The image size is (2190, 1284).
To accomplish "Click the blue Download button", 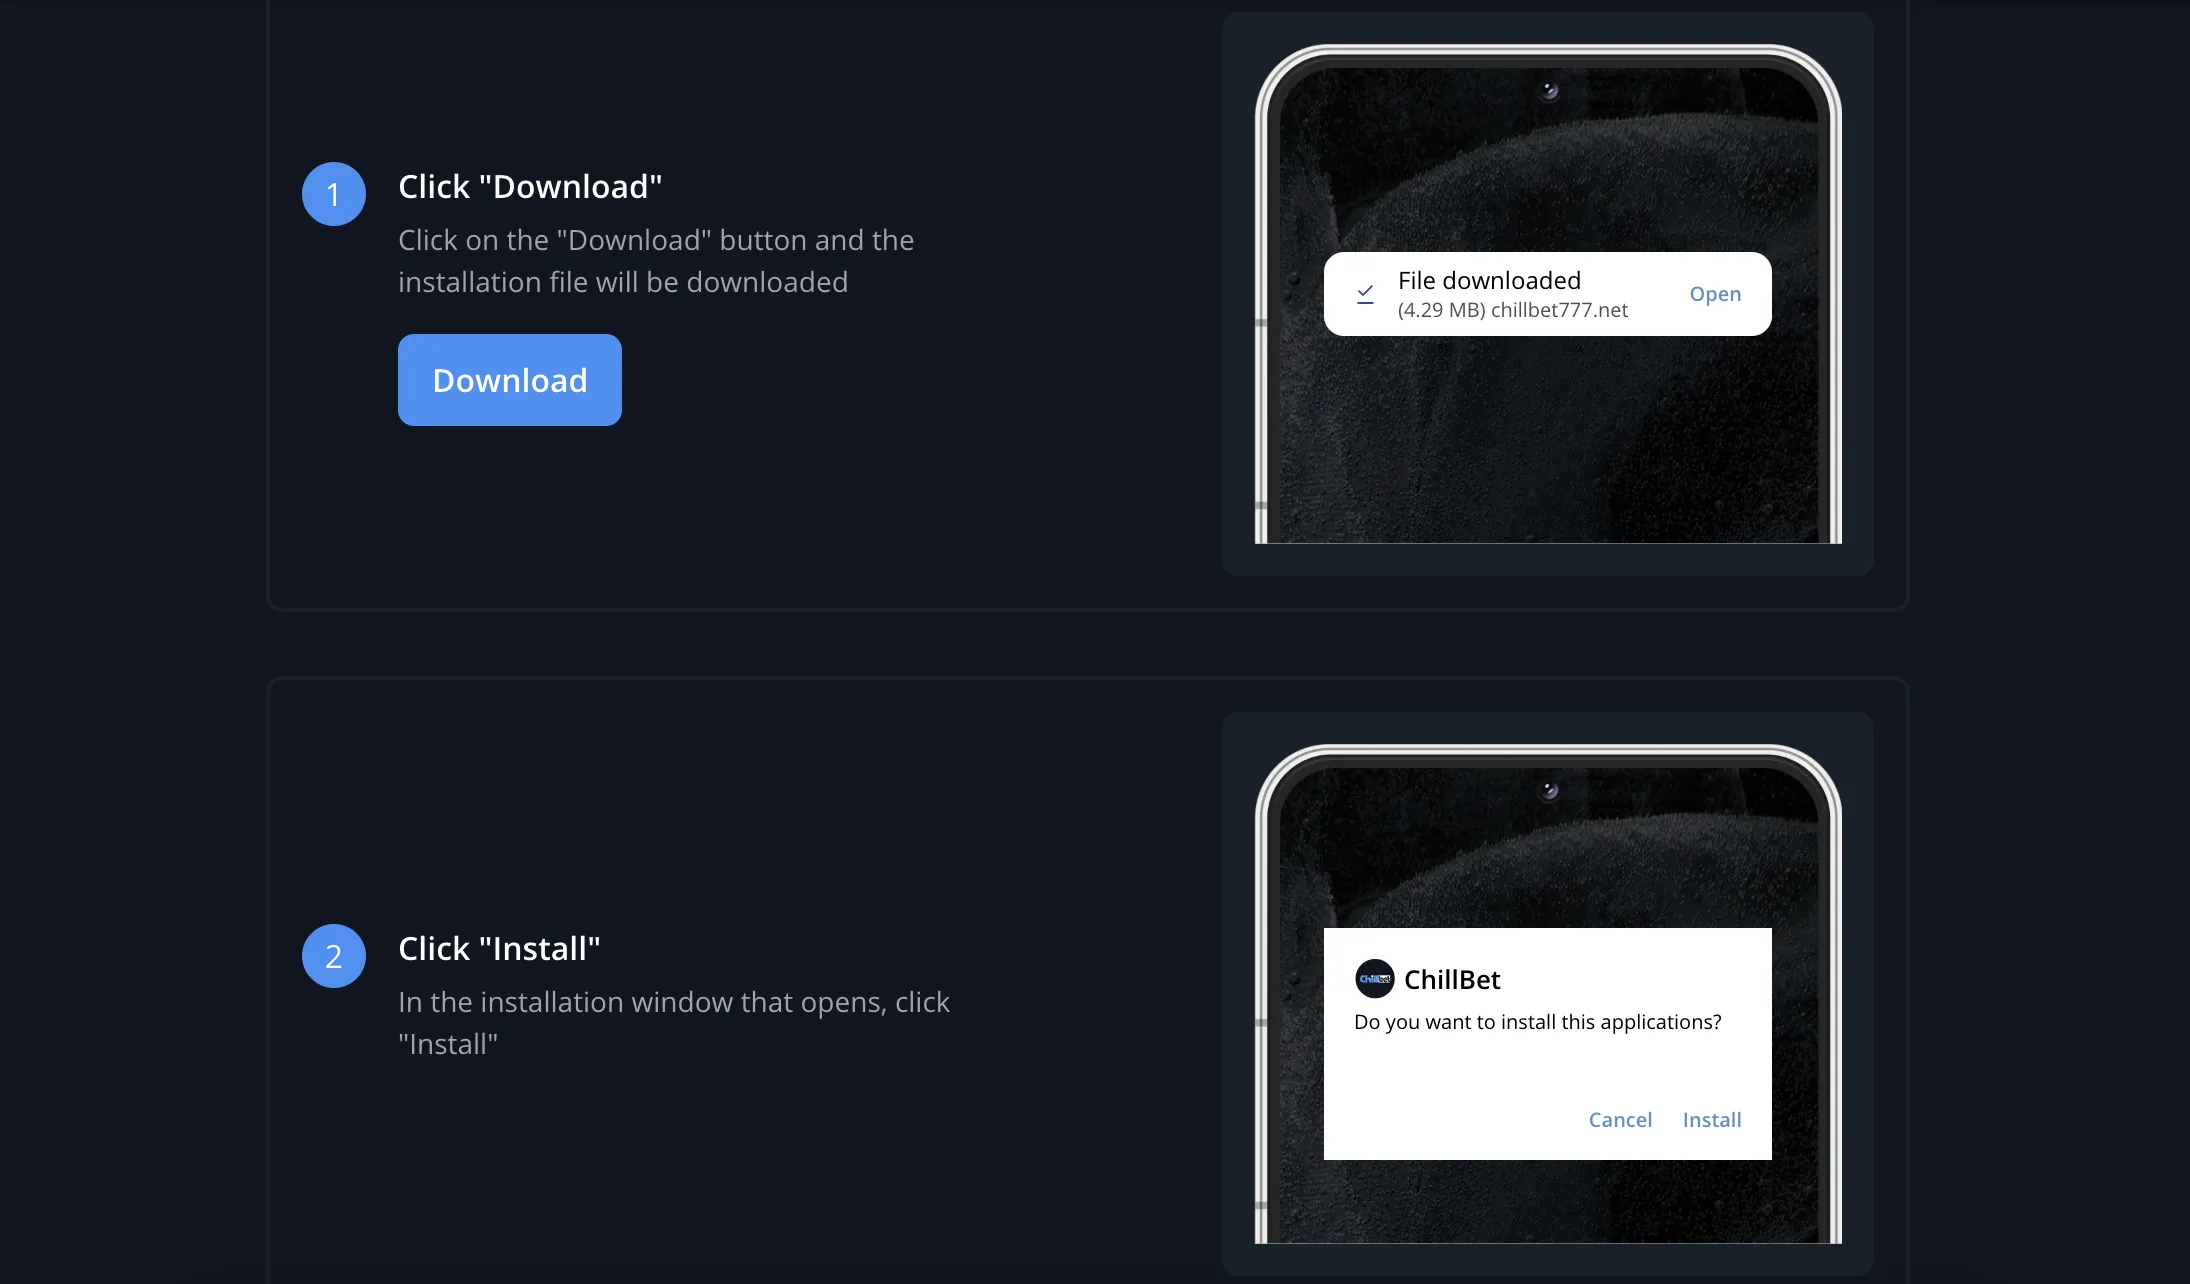I will click(509, 380).
